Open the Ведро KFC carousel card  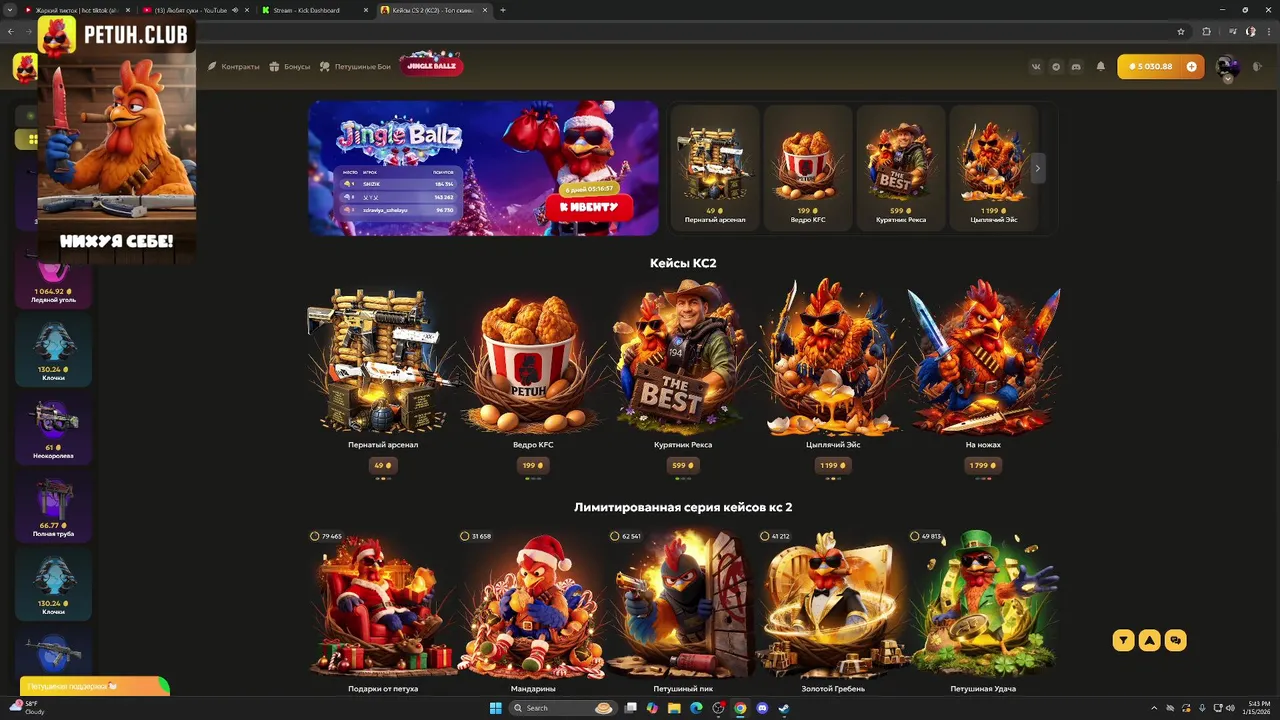[x=808, y=168]
